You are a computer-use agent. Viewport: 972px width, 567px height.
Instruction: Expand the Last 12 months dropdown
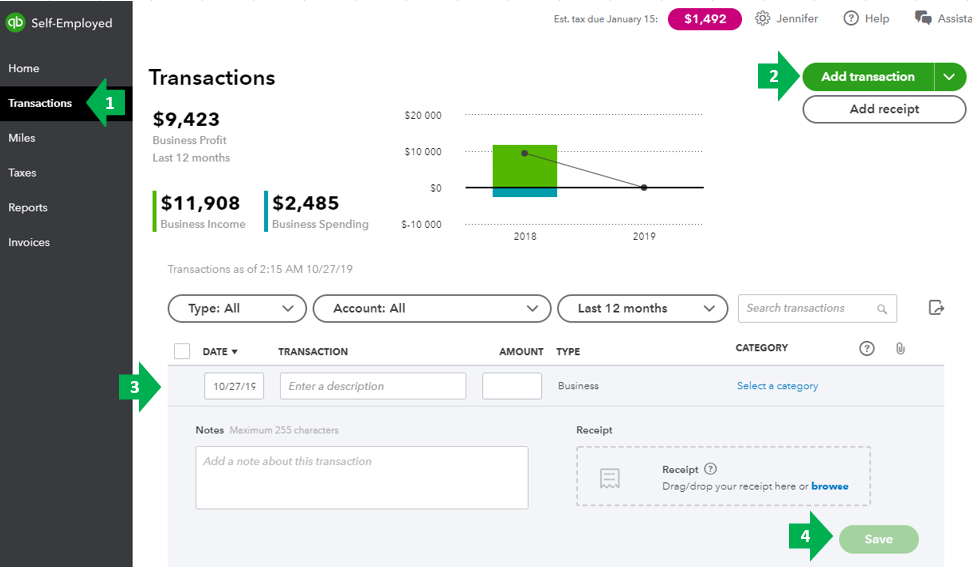pyautogui.click(x=642, y=309)
